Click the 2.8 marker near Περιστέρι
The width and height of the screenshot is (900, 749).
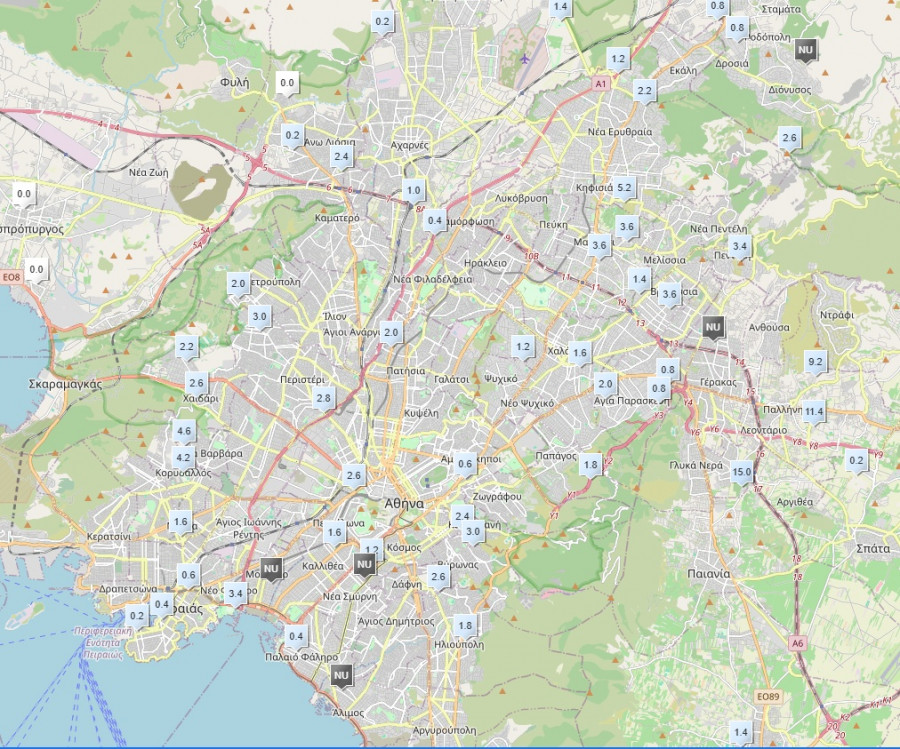coord(323,398)
